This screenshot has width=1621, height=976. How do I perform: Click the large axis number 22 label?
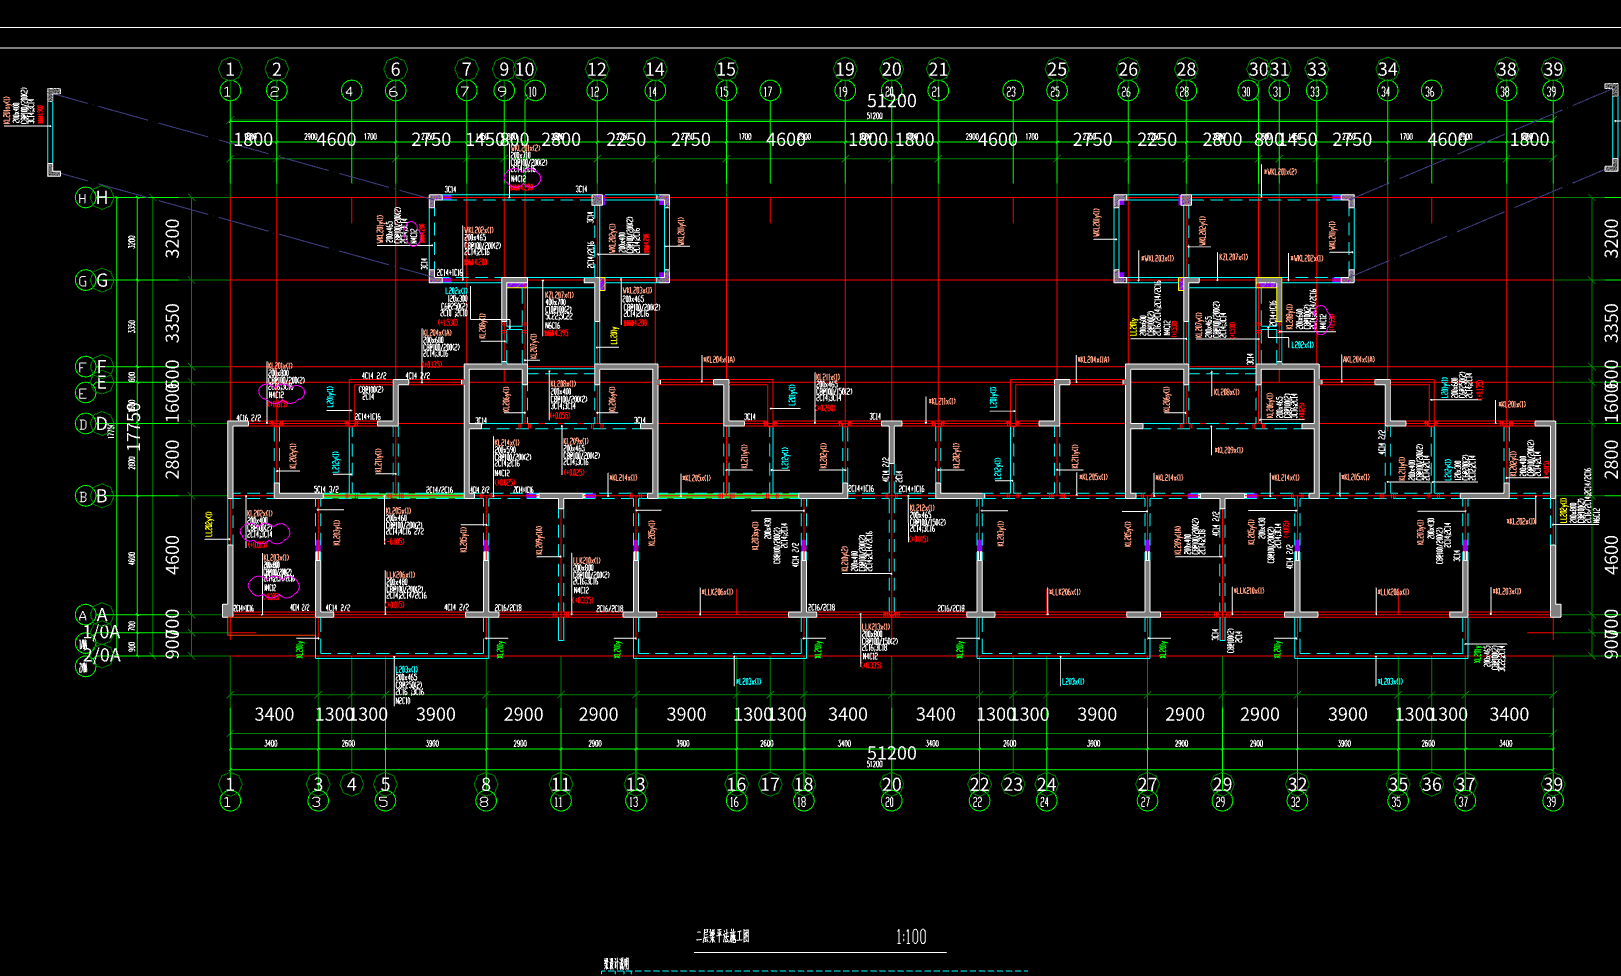(x=980, y=784)
